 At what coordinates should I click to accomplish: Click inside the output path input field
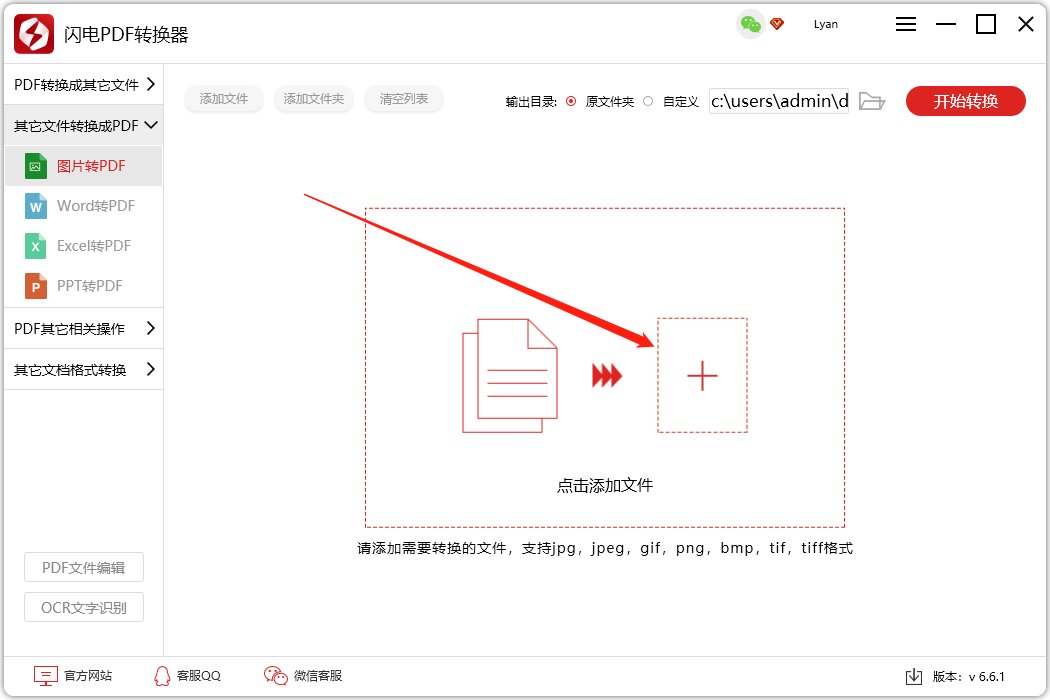click(778, 101)
